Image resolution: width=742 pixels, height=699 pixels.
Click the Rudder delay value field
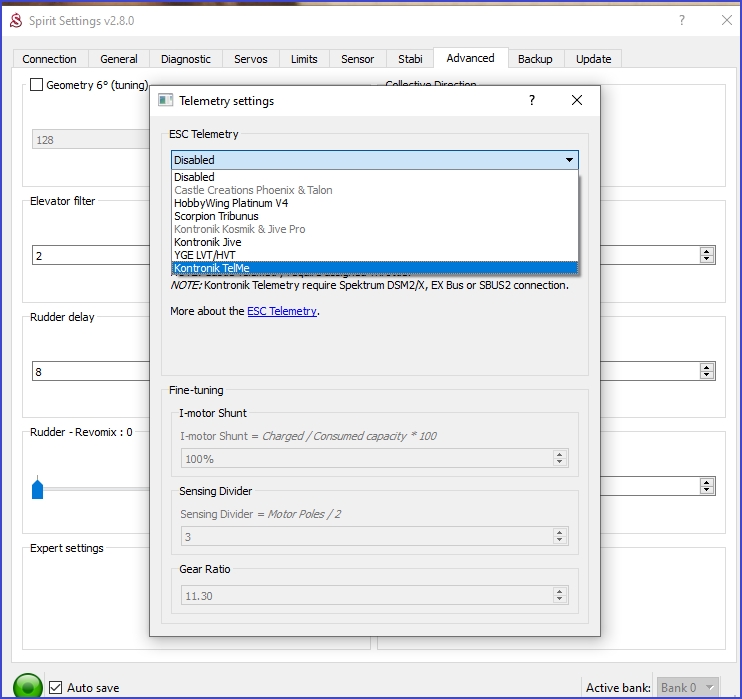90,371
